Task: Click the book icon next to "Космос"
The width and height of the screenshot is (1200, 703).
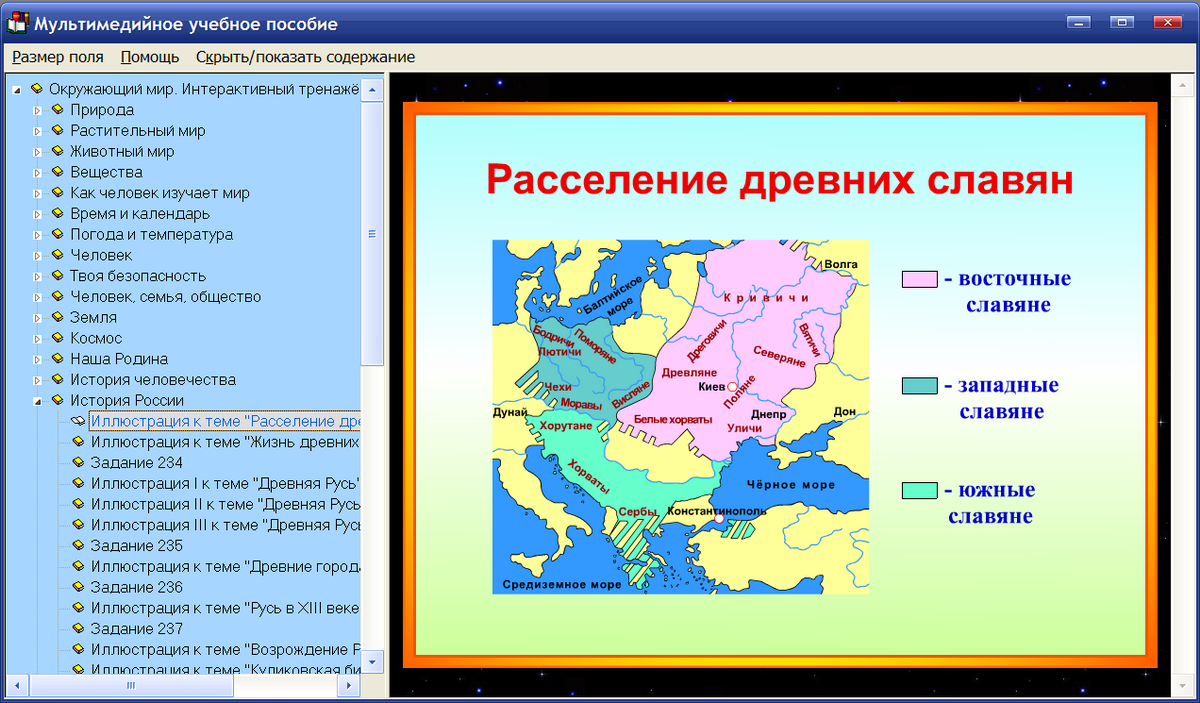Action: pos(56,338)
